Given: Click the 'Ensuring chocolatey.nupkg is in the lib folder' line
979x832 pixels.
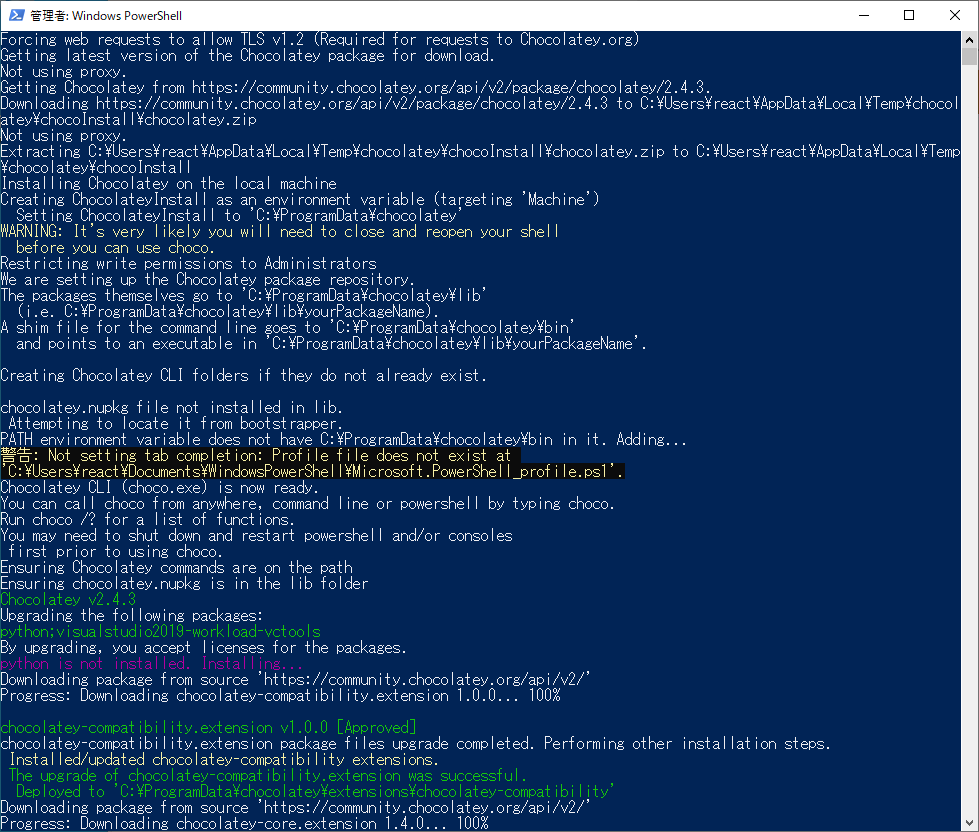Looking at the screenshot, I should pyautogui.click(x=184, y=584).
